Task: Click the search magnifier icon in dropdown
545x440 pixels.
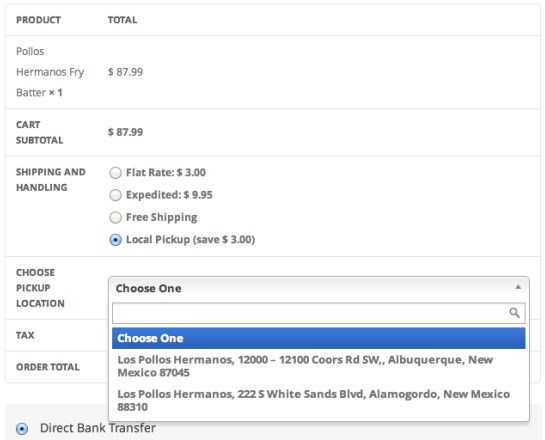Action: point(514,313)
